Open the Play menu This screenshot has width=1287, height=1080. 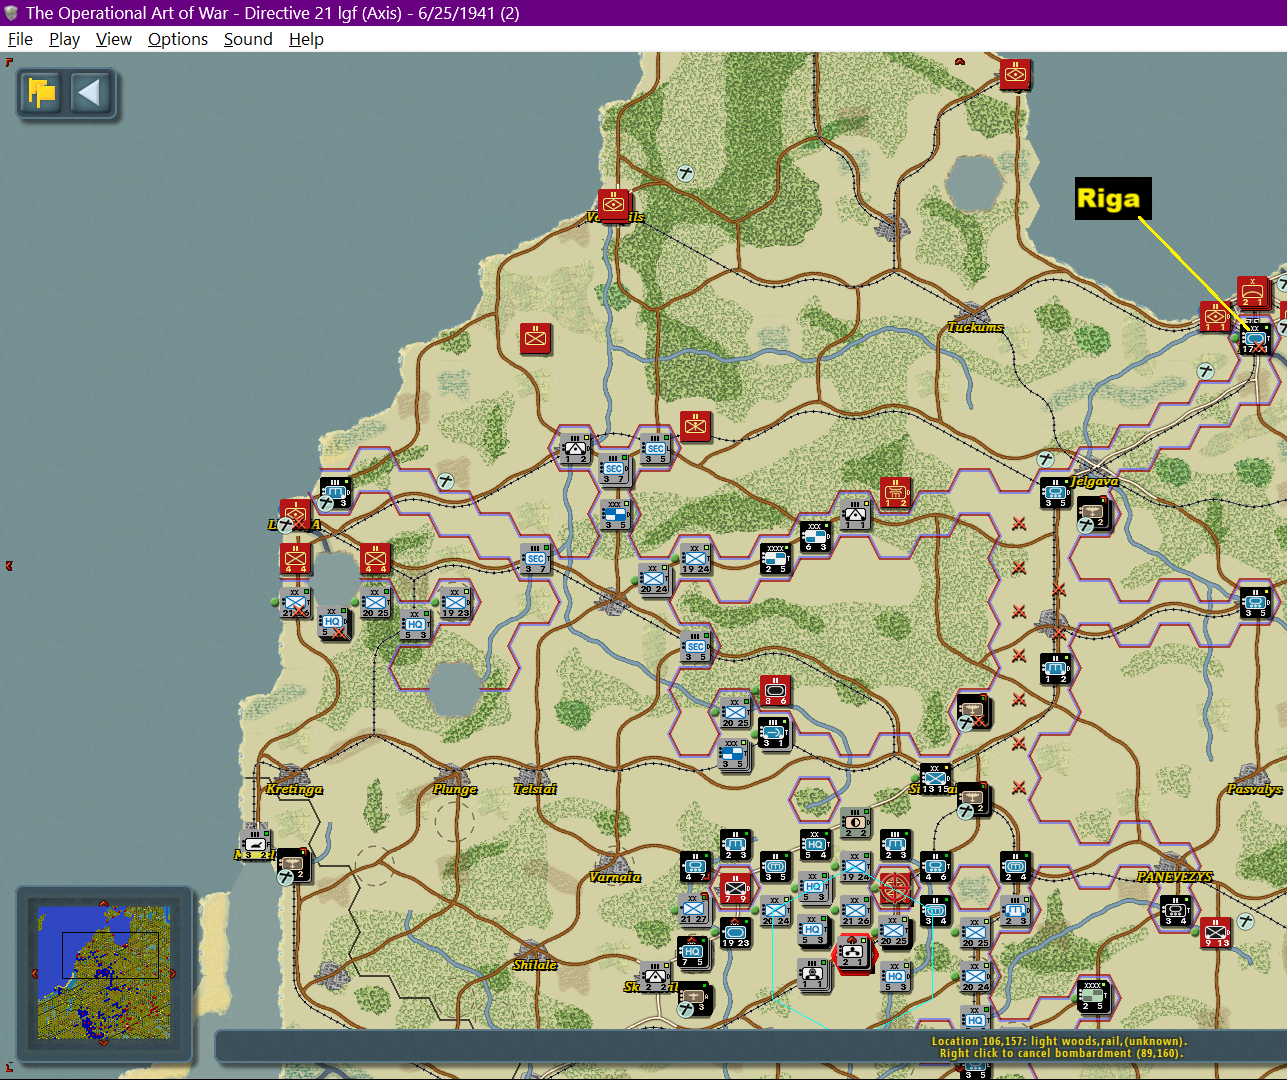click(x=64, y=39)
